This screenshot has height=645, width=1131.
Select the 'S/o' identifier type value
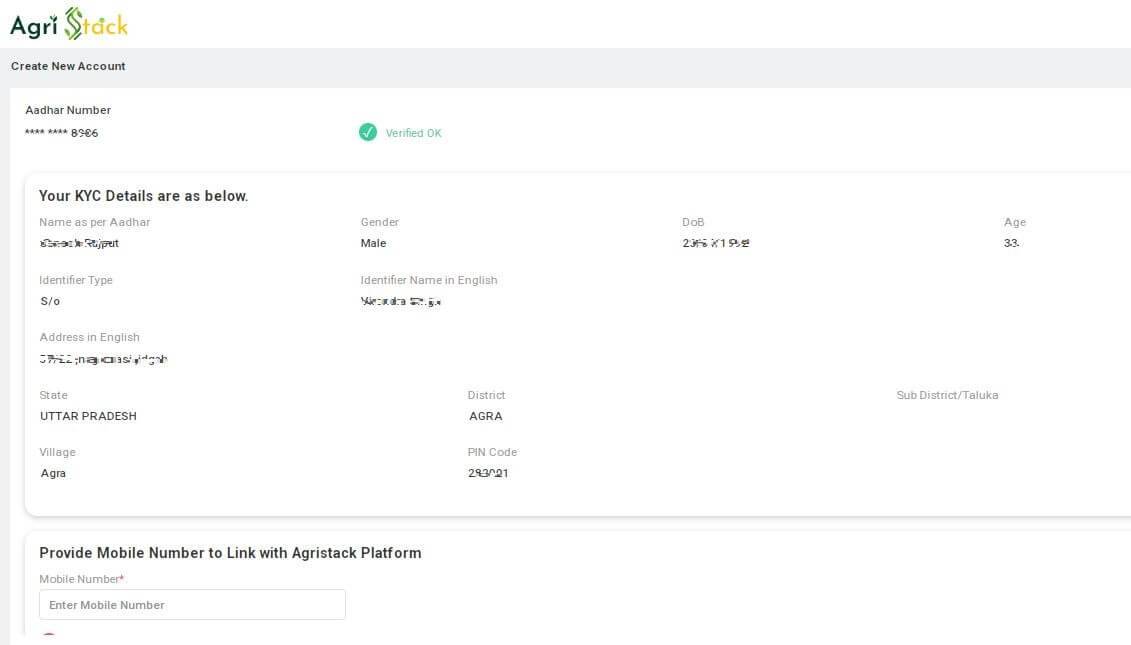pos(50,301)
